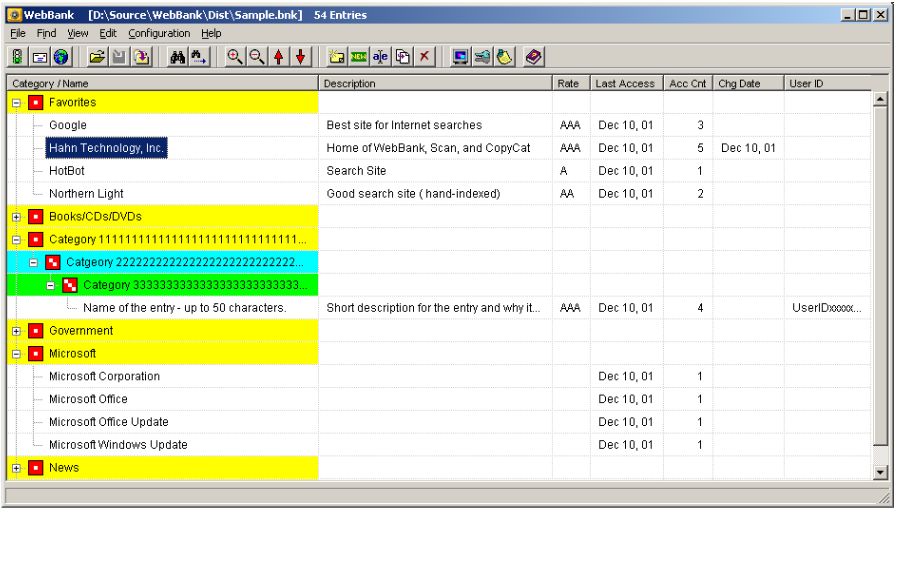The image size is (900, 563).
Task: Click the computer monitor toolbar icon
Action: coord(460,57)
